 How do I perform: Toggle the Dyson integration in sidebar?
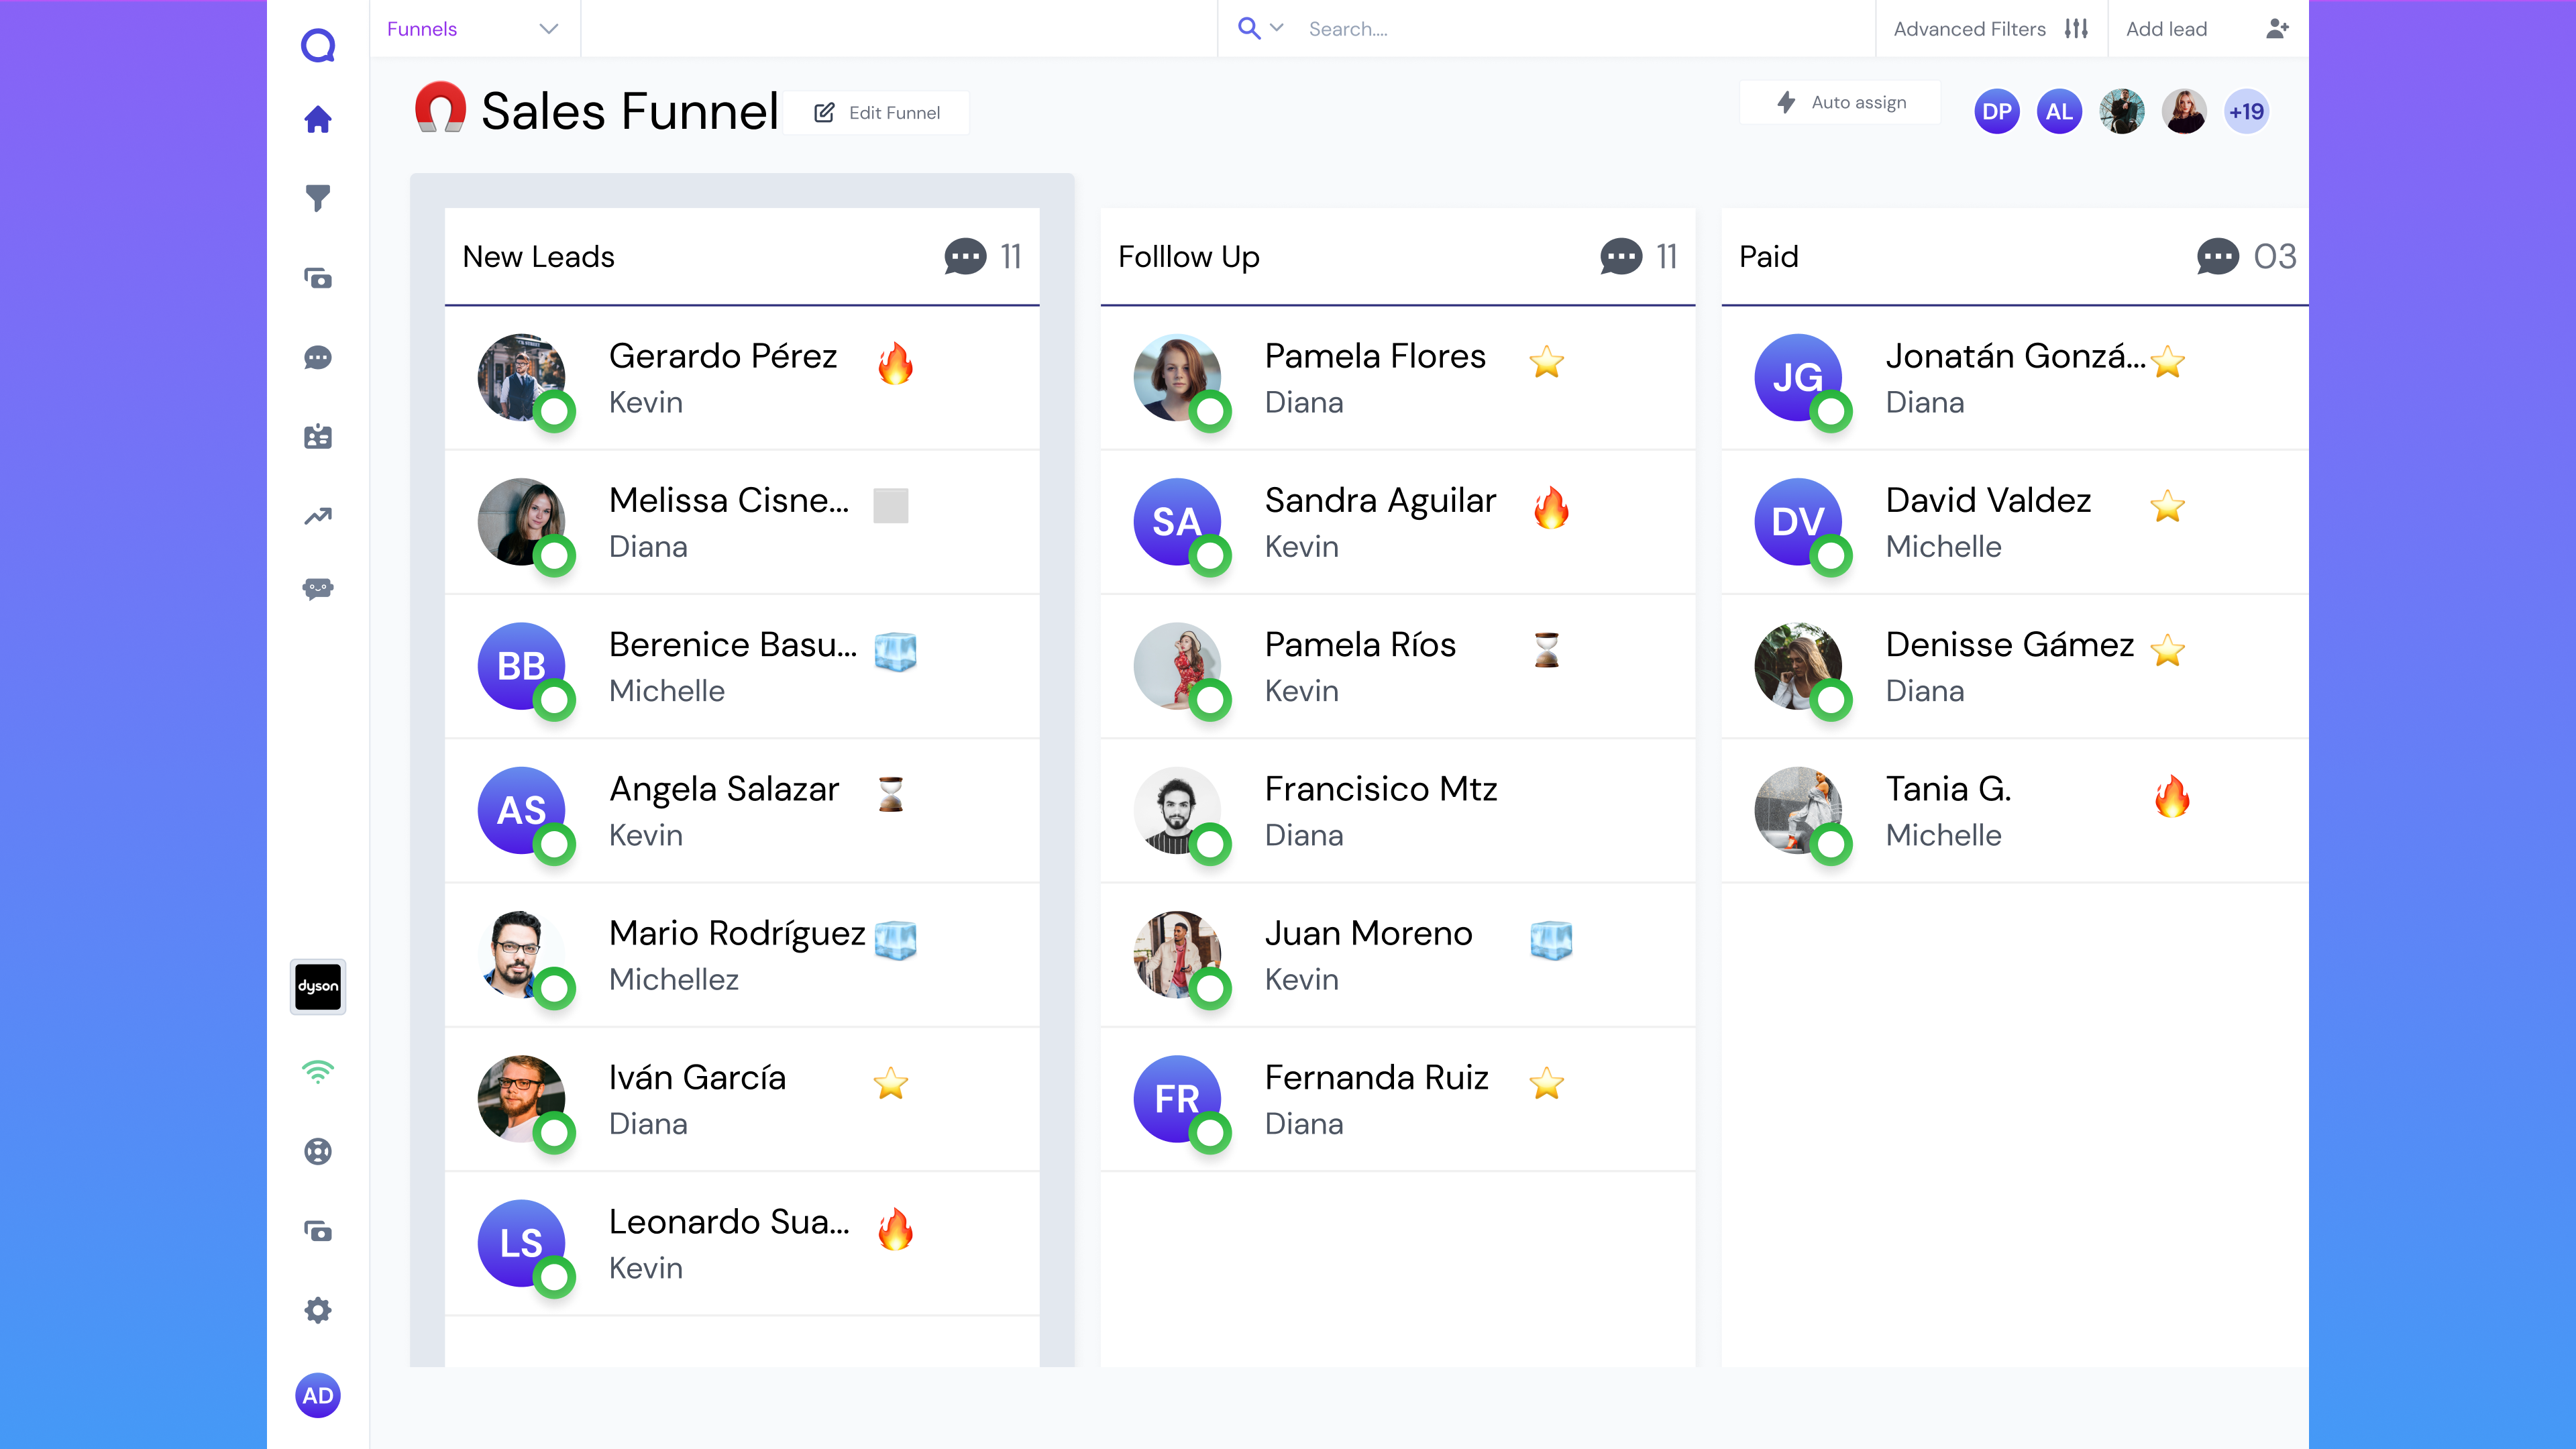click(x=318, y=986)
